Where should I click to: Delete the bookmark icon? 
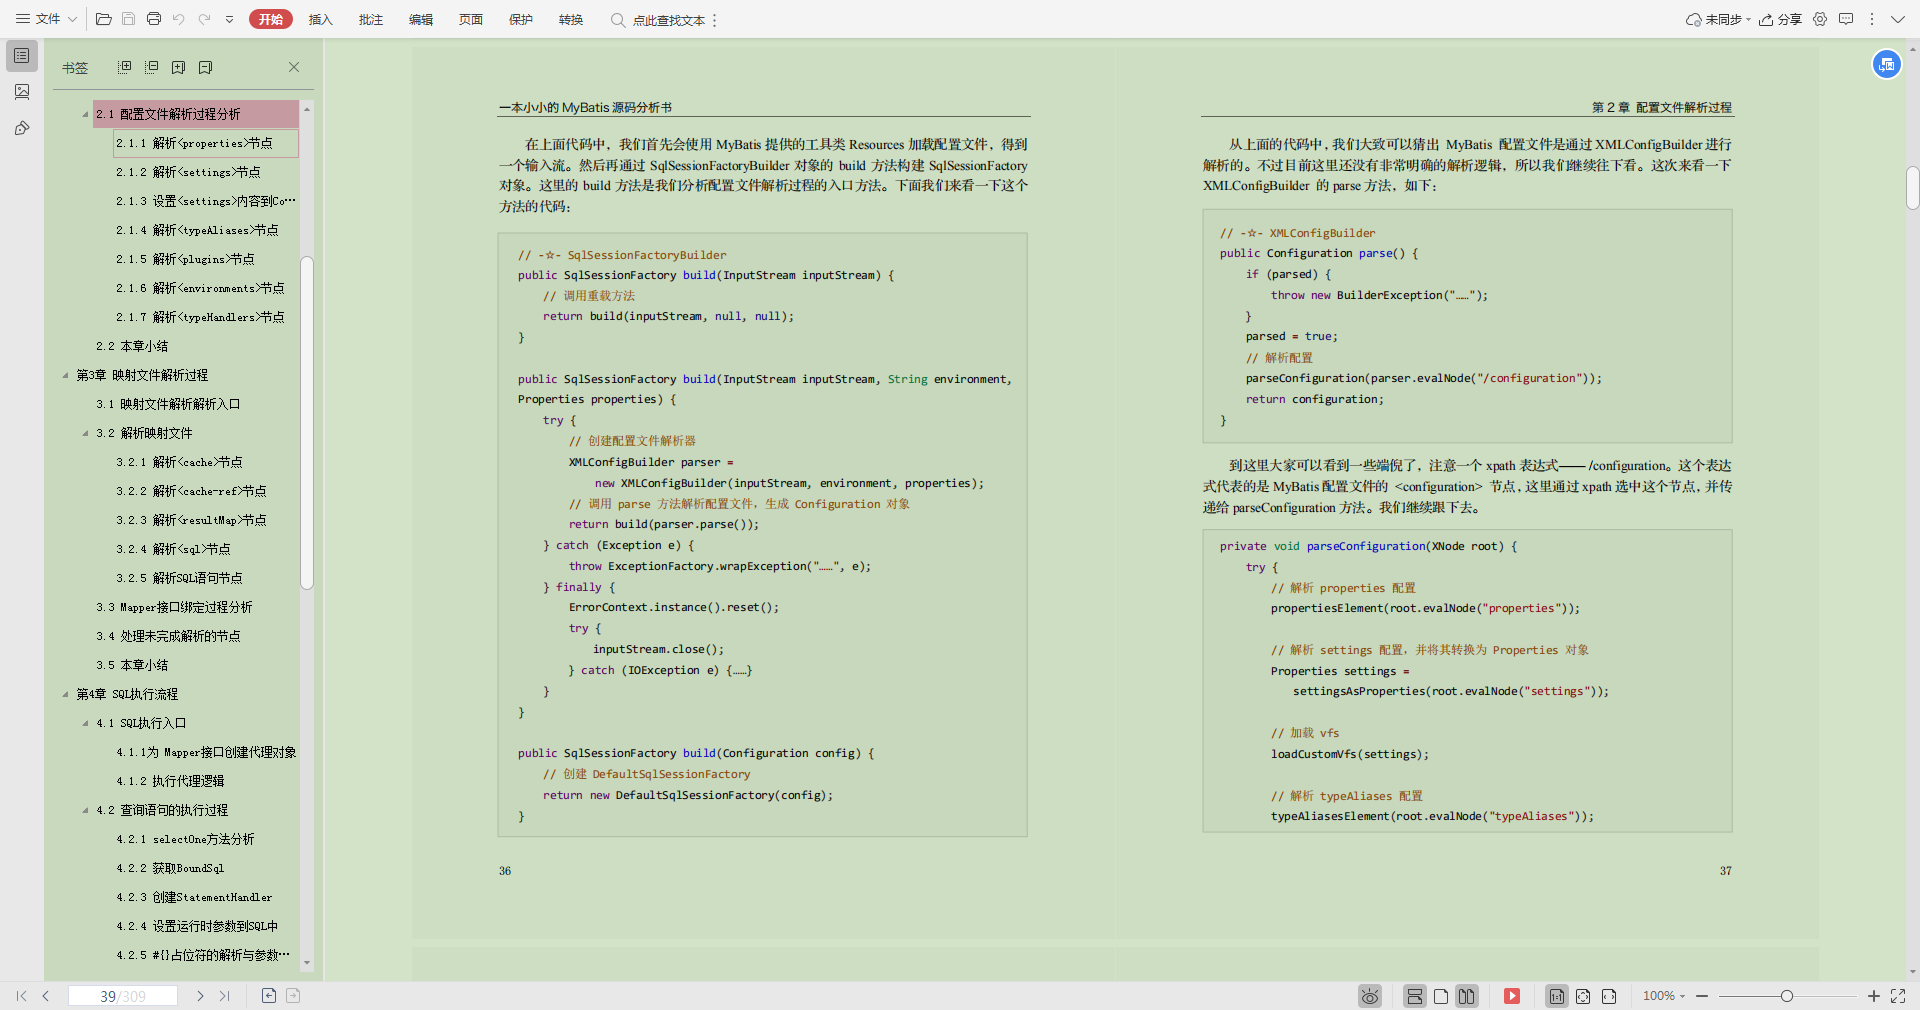click(206, 67)
